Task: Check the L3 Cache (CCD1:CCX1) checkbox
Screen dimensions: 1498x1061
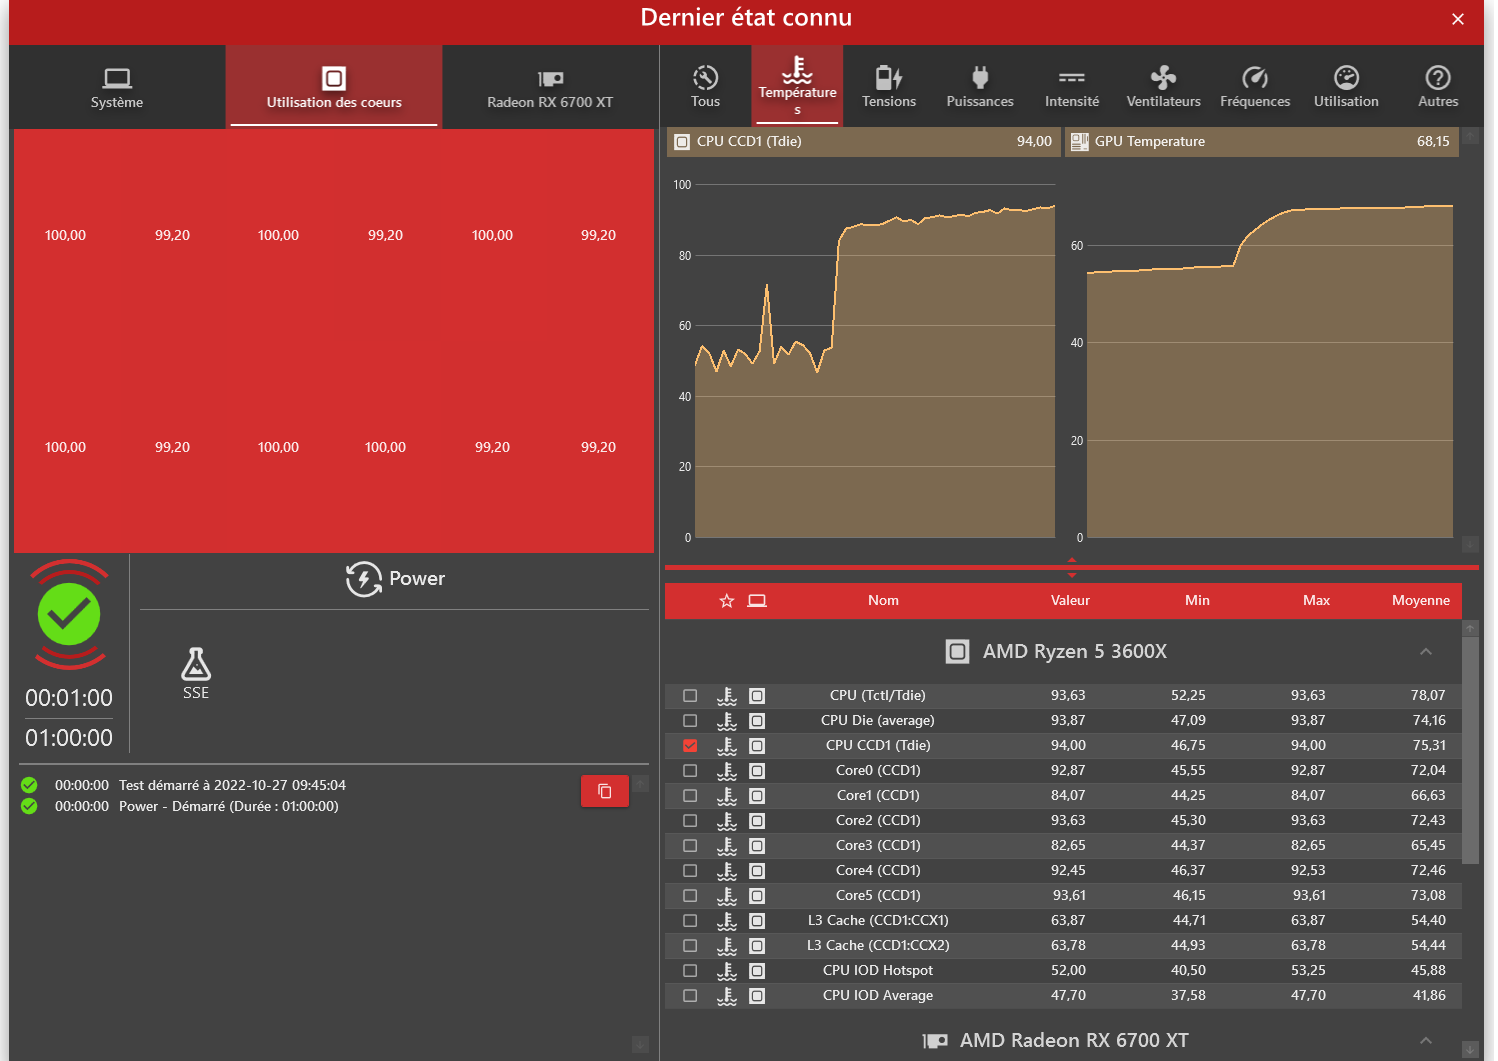Action: [690, 921]
